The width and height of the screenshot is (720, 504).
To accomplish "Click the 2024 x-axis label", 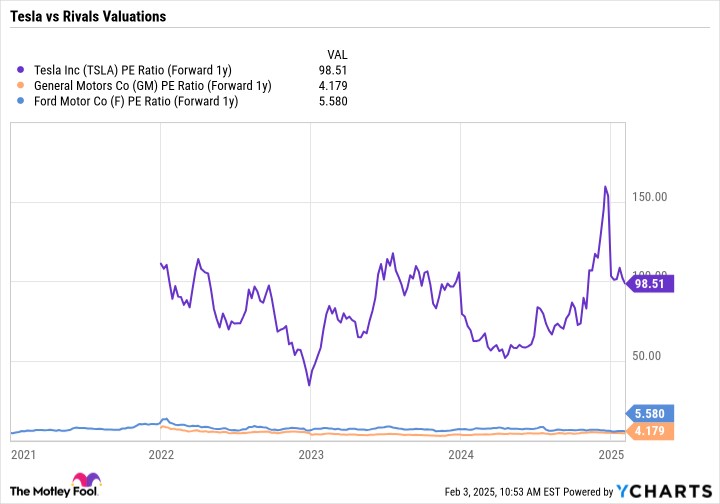I will point(461,454).
